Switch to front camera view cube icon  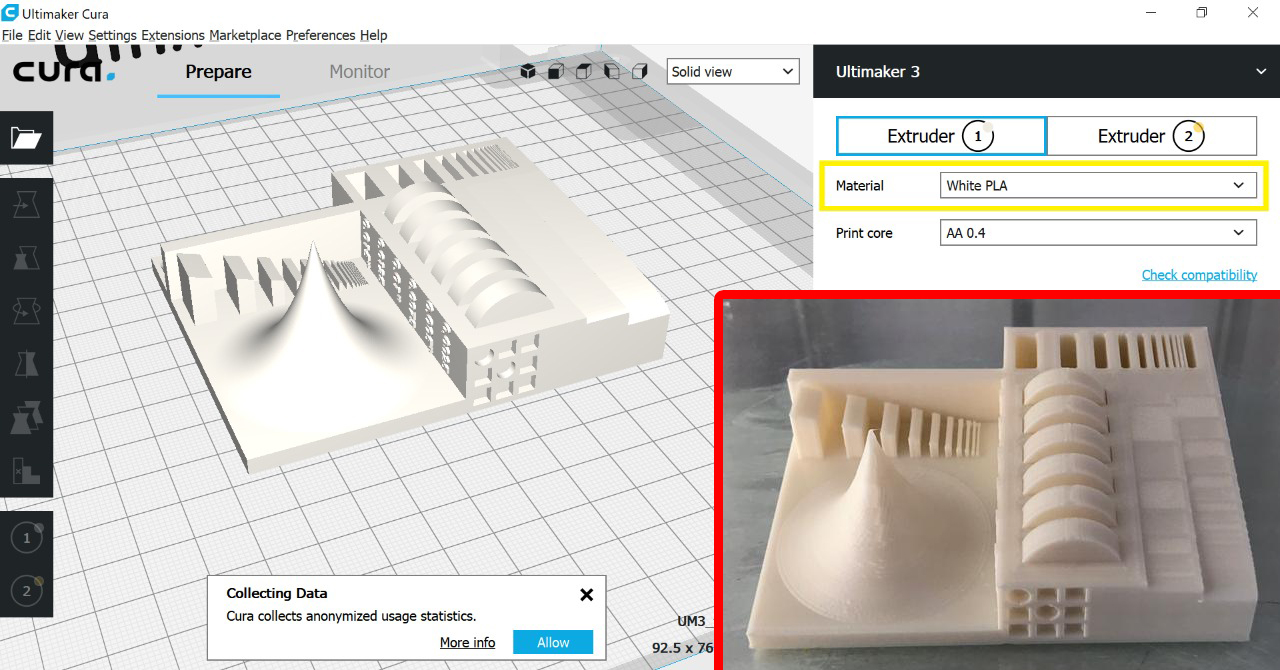[556, 71]
